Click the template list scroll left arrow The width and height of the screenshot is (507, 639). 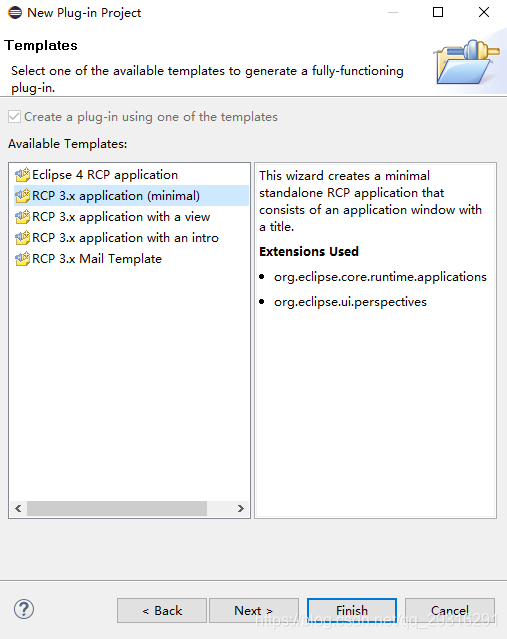tap(18, 509)
